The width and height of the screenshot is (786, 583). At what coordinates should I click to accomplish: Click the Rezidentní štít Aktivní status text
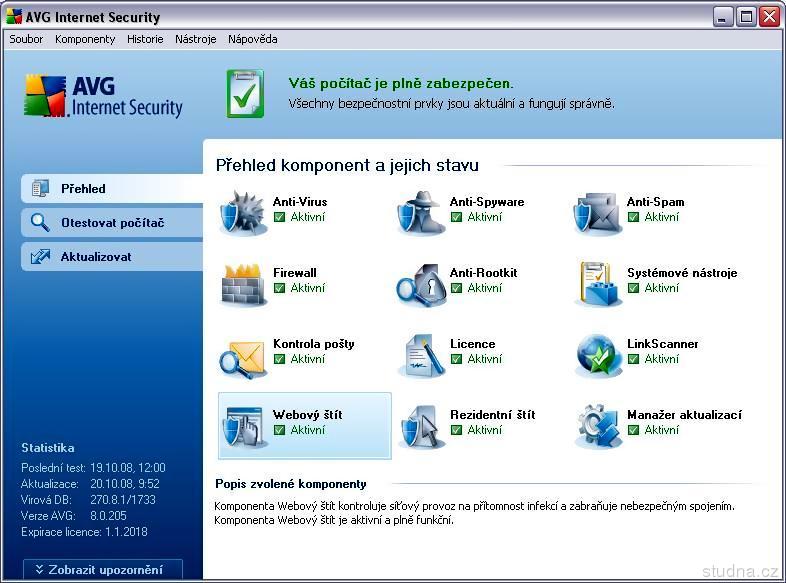(485, 430)
